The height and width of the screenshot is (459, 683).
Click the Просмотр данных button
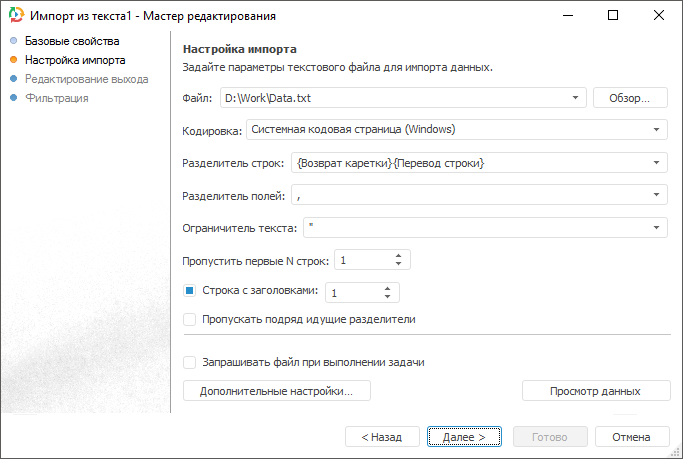[595, 391]
